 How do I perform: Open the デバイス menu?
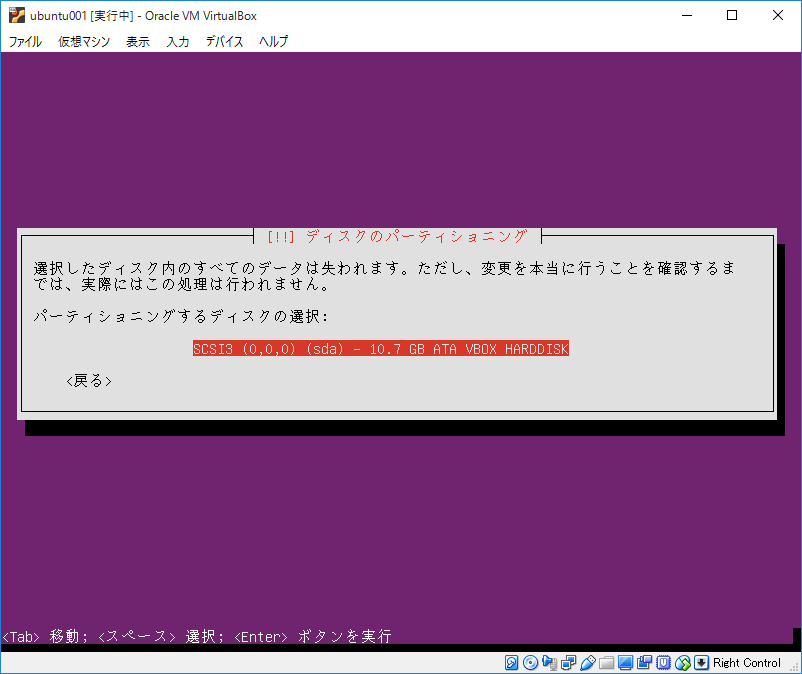[x=224, y=42]
